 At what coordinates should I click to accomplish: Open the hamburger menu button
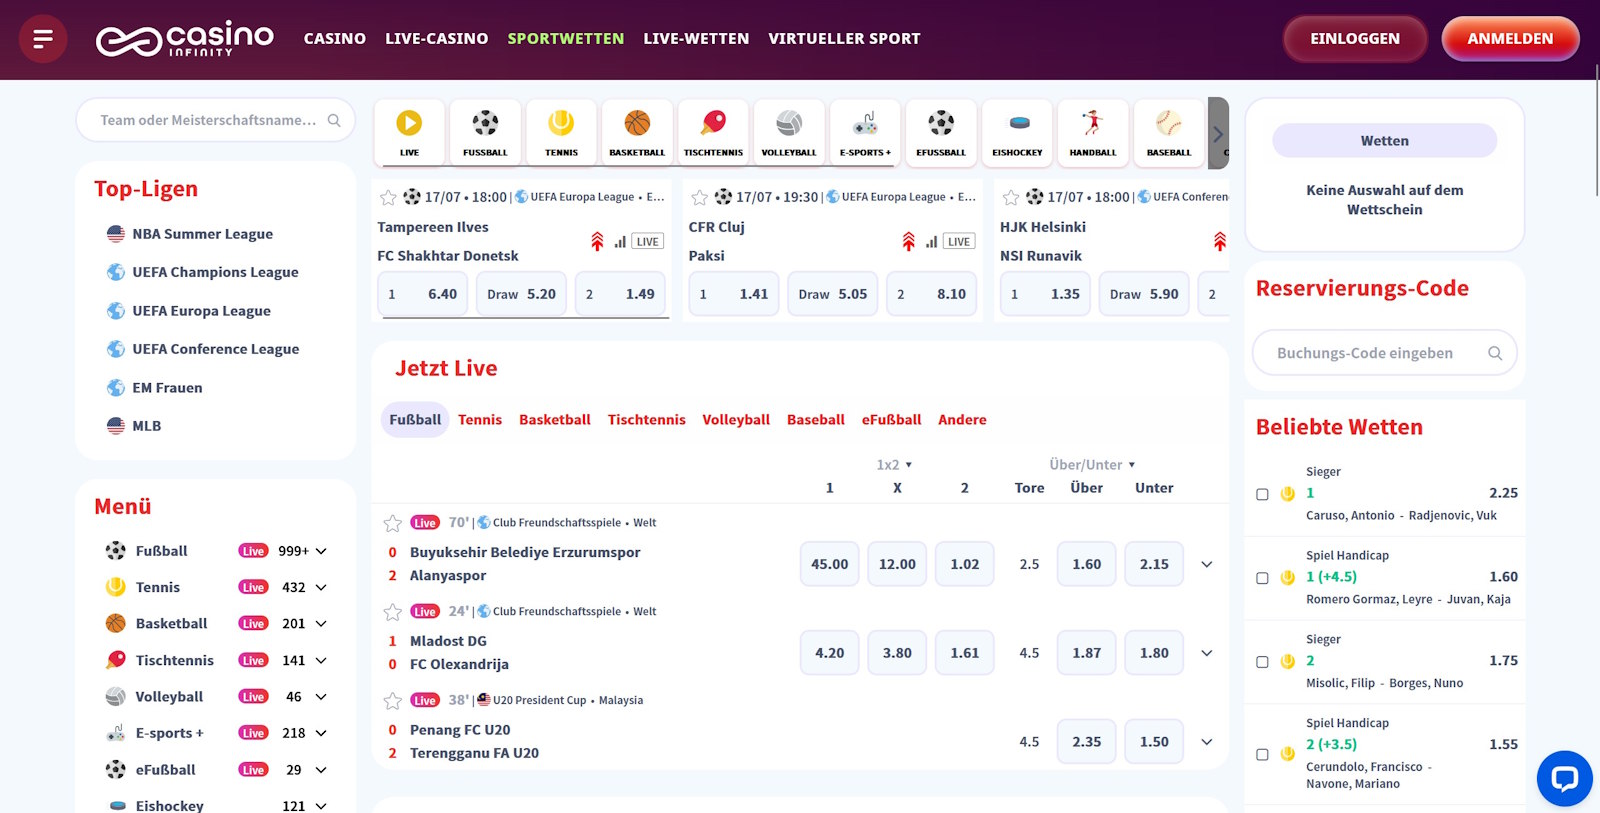[x=43, y=39]
